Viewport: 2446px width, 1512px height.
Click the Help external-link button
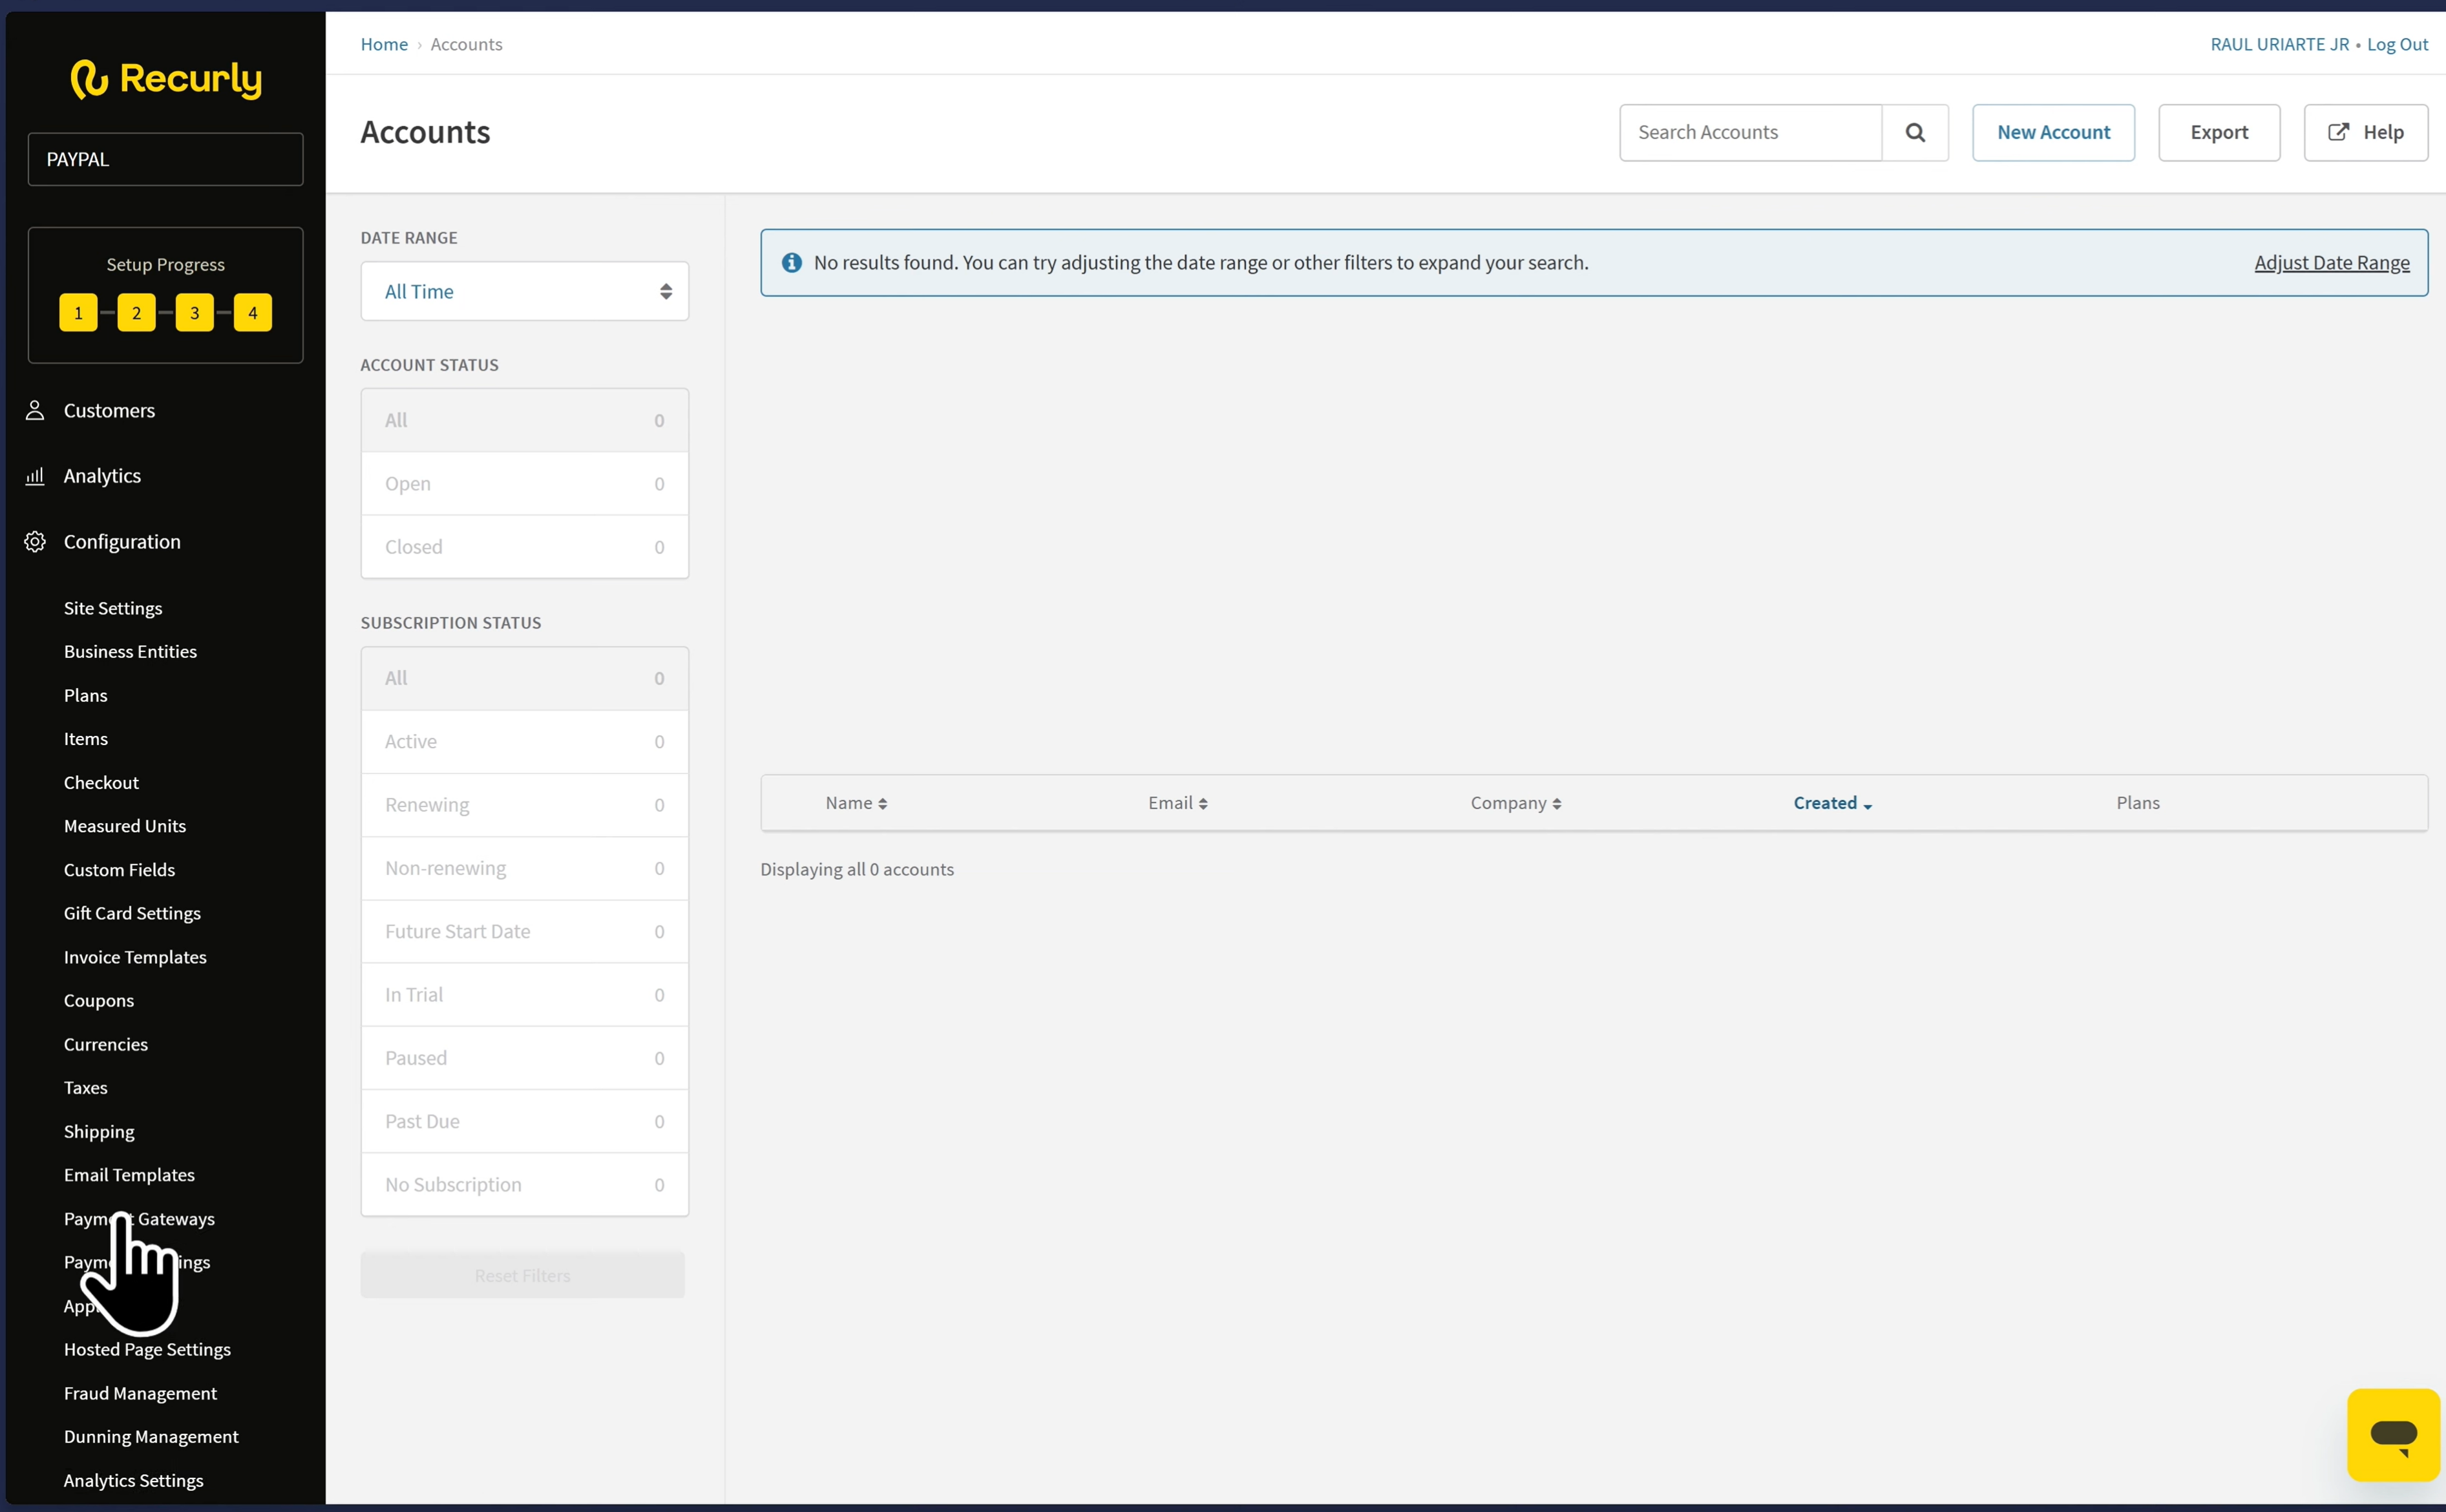click(2365, 132)
